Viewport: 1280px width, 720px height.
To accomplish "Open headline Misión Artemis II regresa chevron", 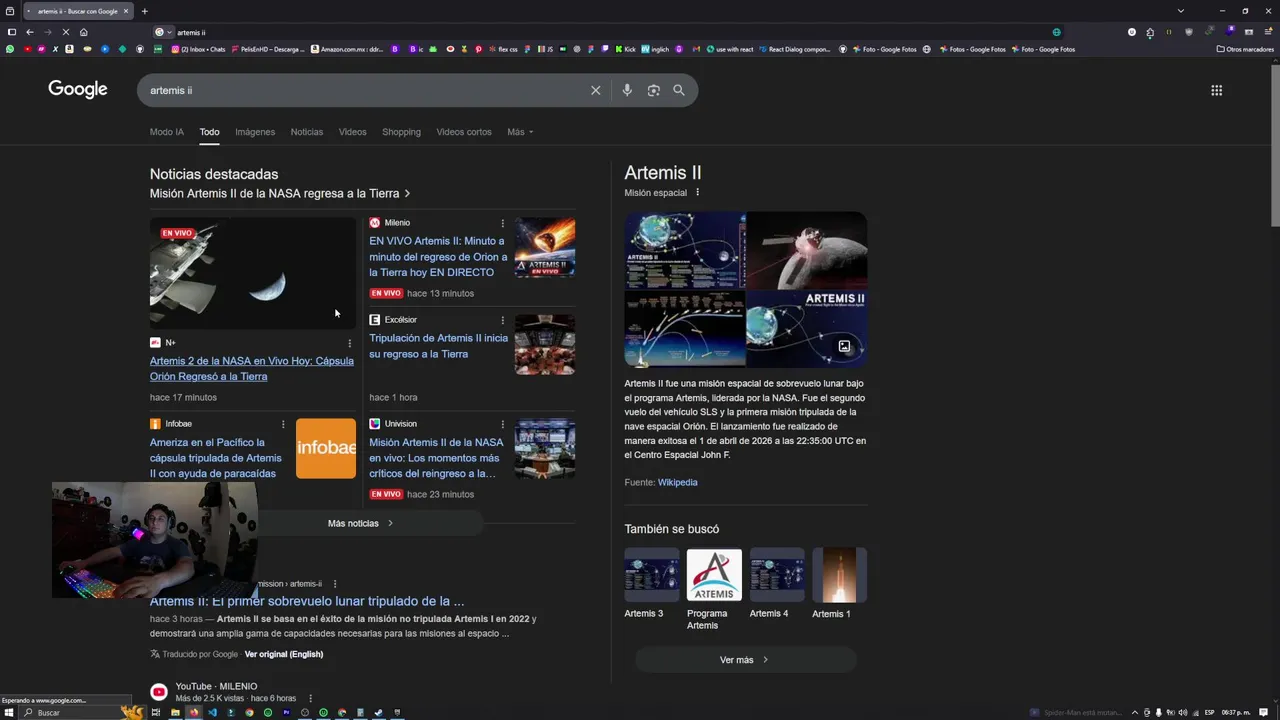I will pos(408,194).
